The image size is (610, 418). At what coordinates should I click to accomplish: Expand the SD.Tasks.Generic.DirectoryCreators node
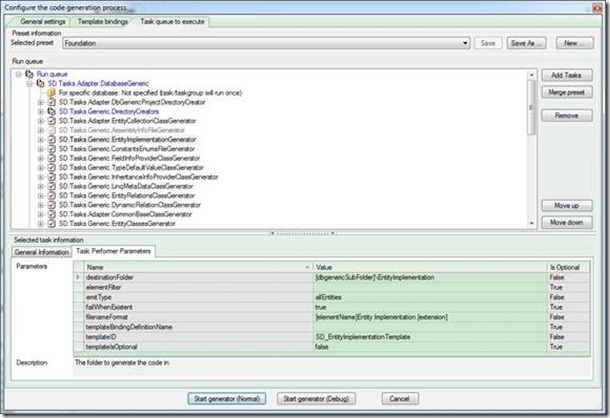[x=40, y=111]
